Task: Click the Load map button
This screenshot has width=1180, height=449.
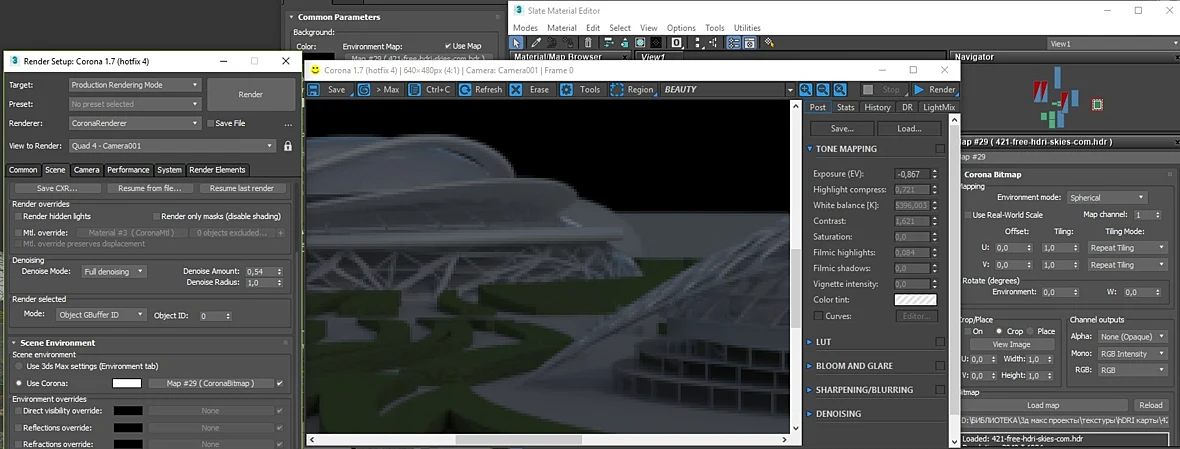Action: point(1042,405)
